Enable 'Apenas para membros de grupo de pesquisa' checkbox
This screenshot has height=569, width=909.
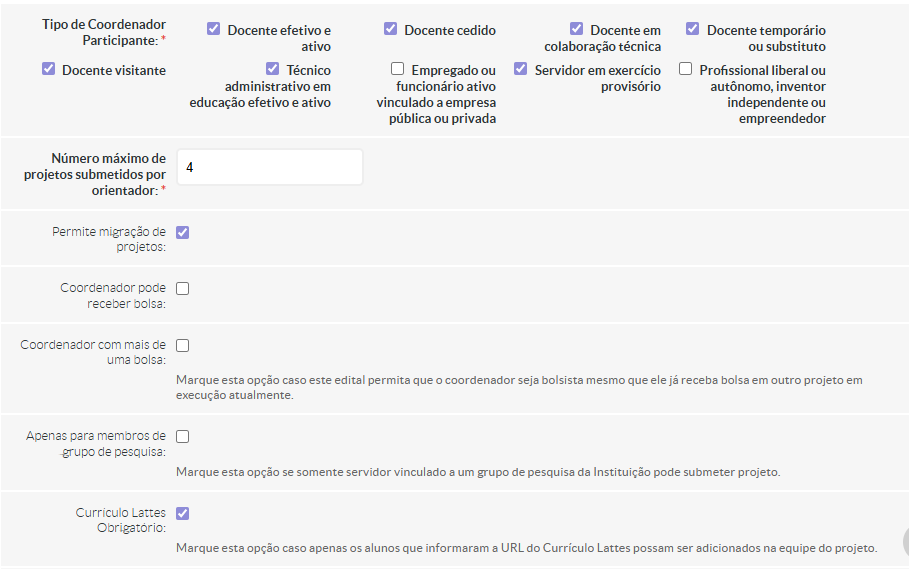pos(183,436)
